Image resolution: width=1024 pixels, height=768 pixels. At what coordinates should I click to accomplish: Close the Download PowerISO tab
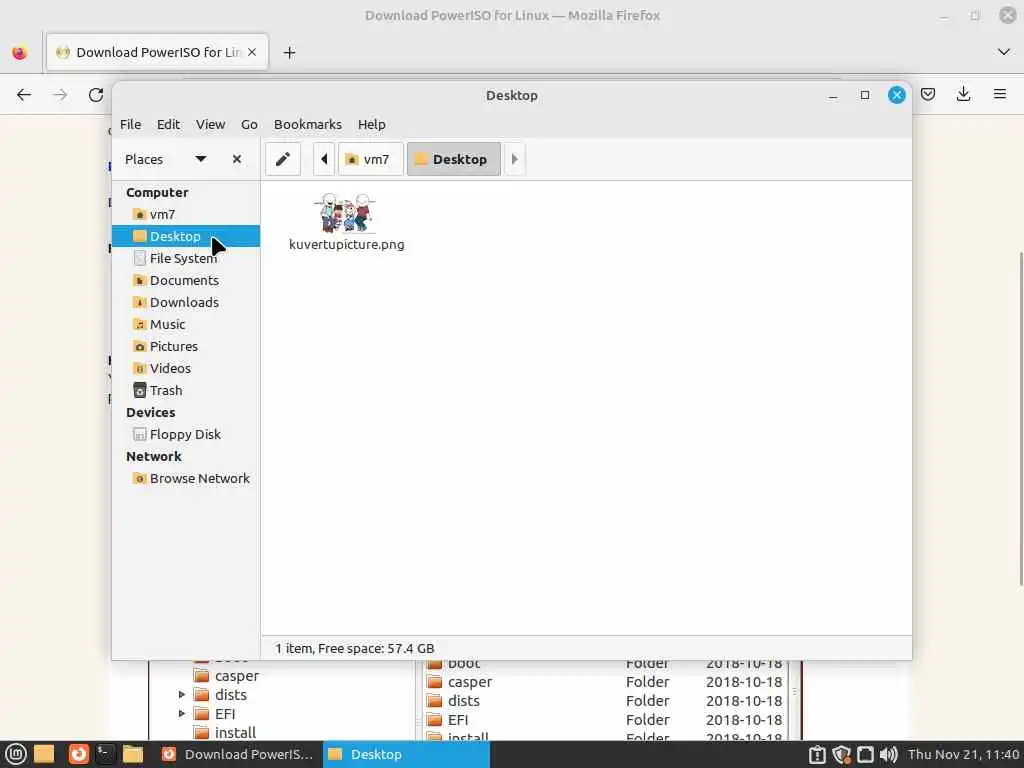point(252,52)
